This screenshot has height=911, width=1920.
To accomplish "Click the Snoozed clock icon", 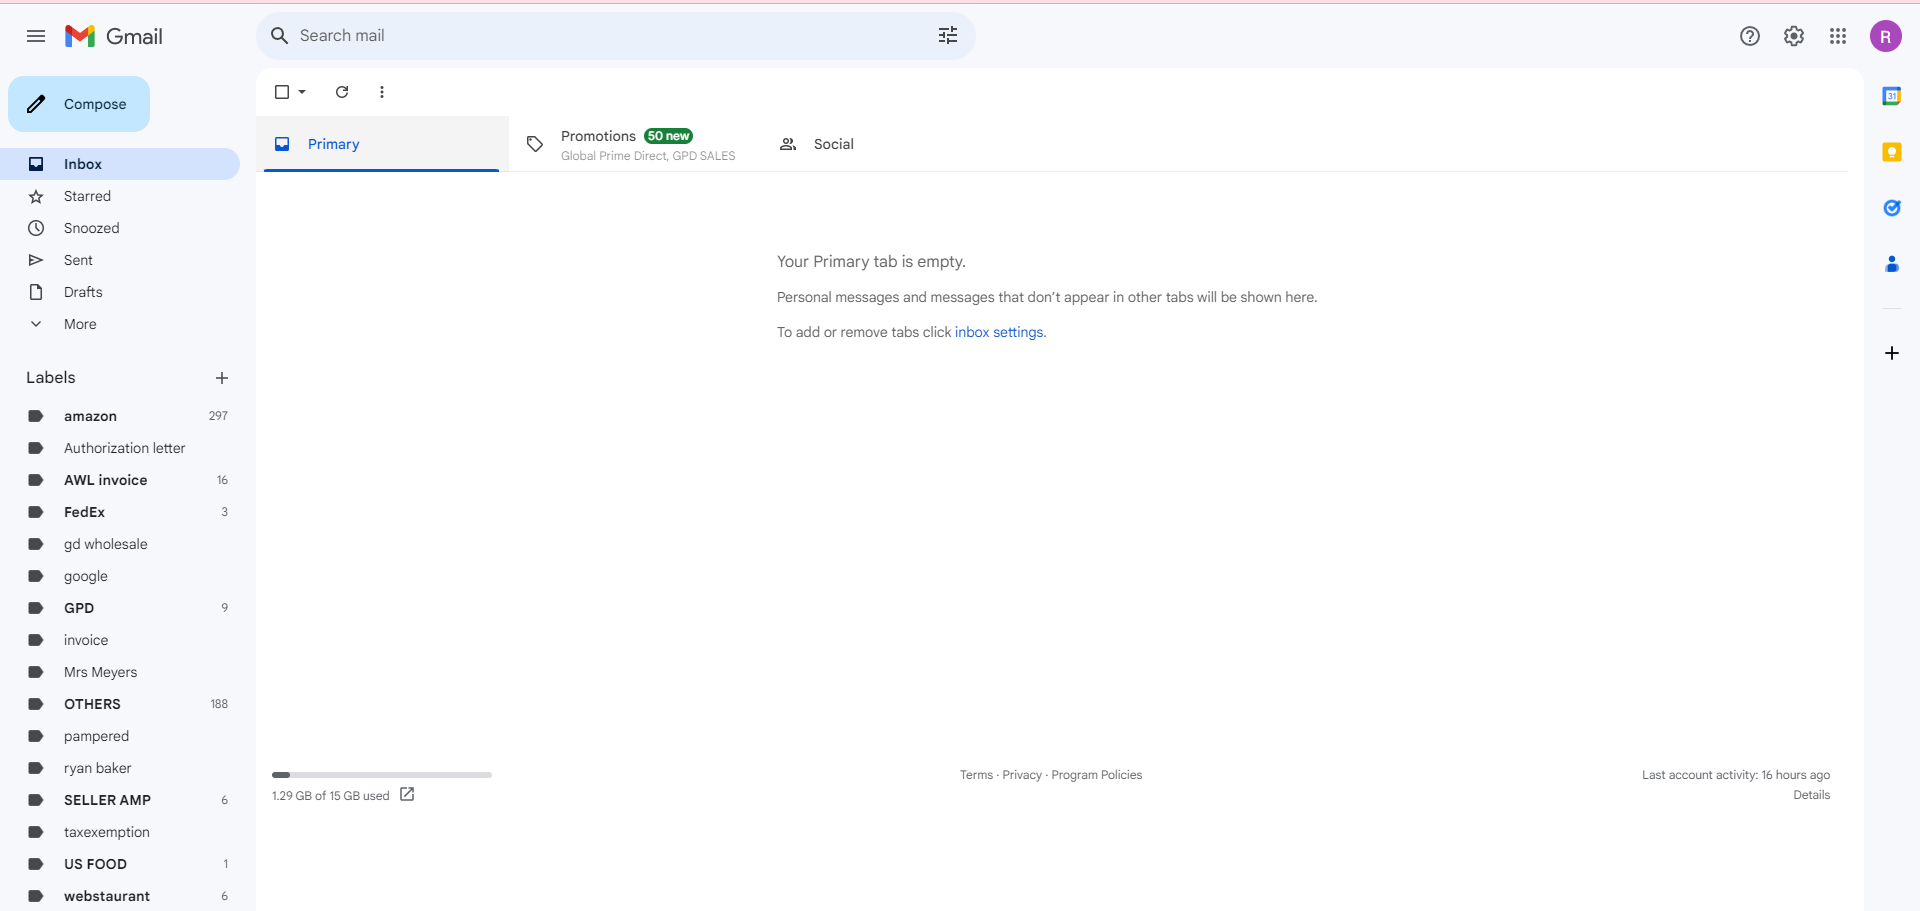I will click(36, 228).
